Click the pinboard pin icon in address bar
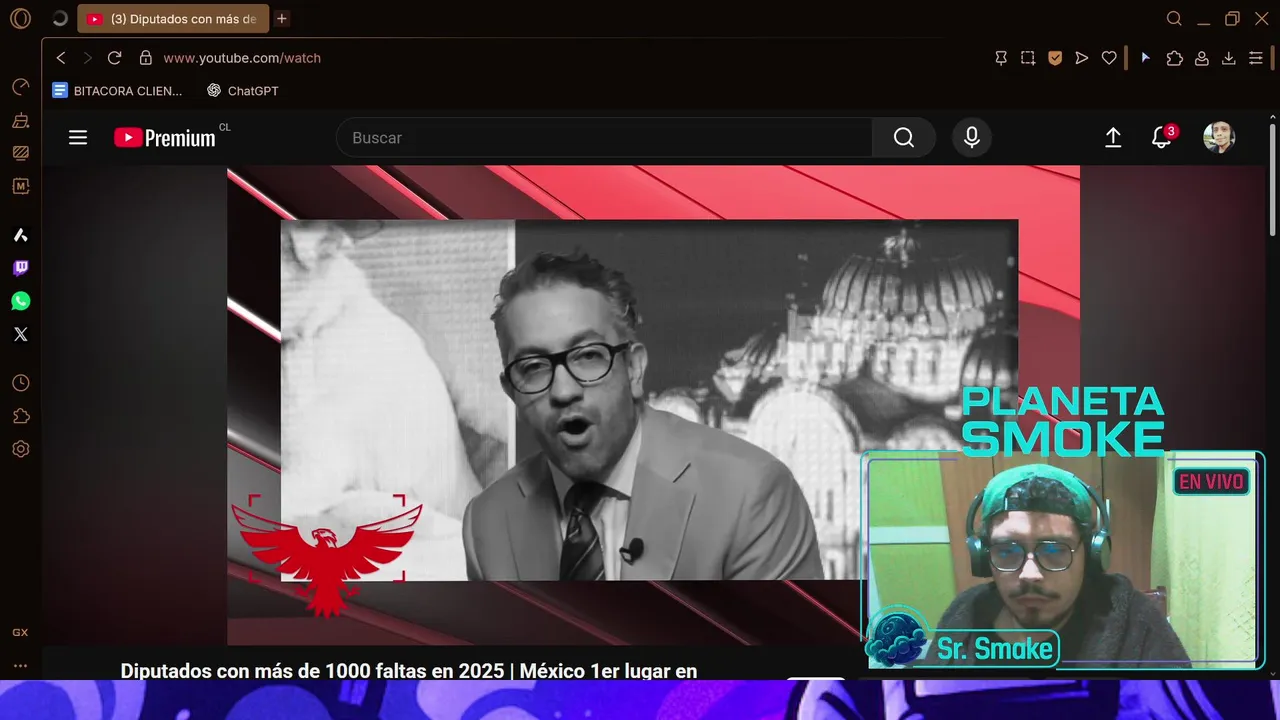1280x720 pixels. click(1001, 58)
